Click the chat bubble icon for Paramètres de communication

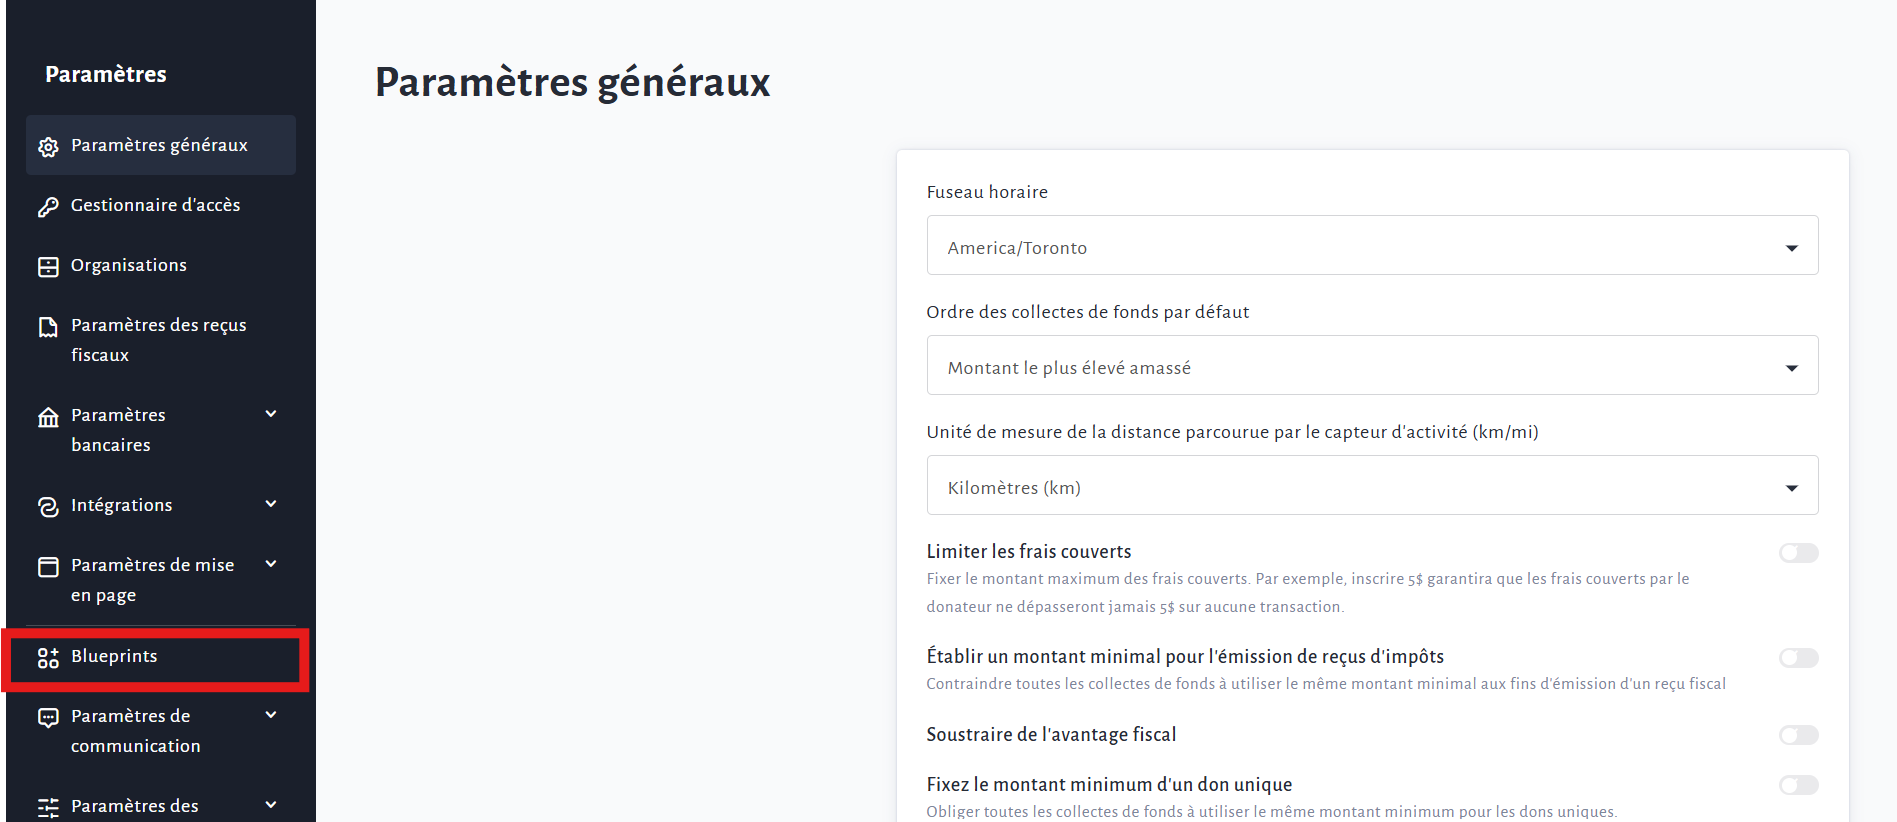point(48,718)
